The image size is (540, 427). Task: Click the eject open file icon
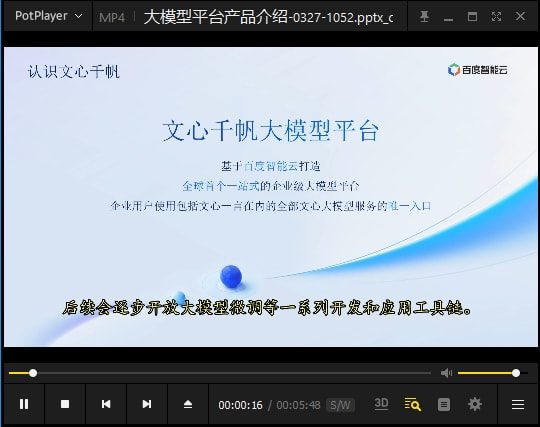point(188,404)
